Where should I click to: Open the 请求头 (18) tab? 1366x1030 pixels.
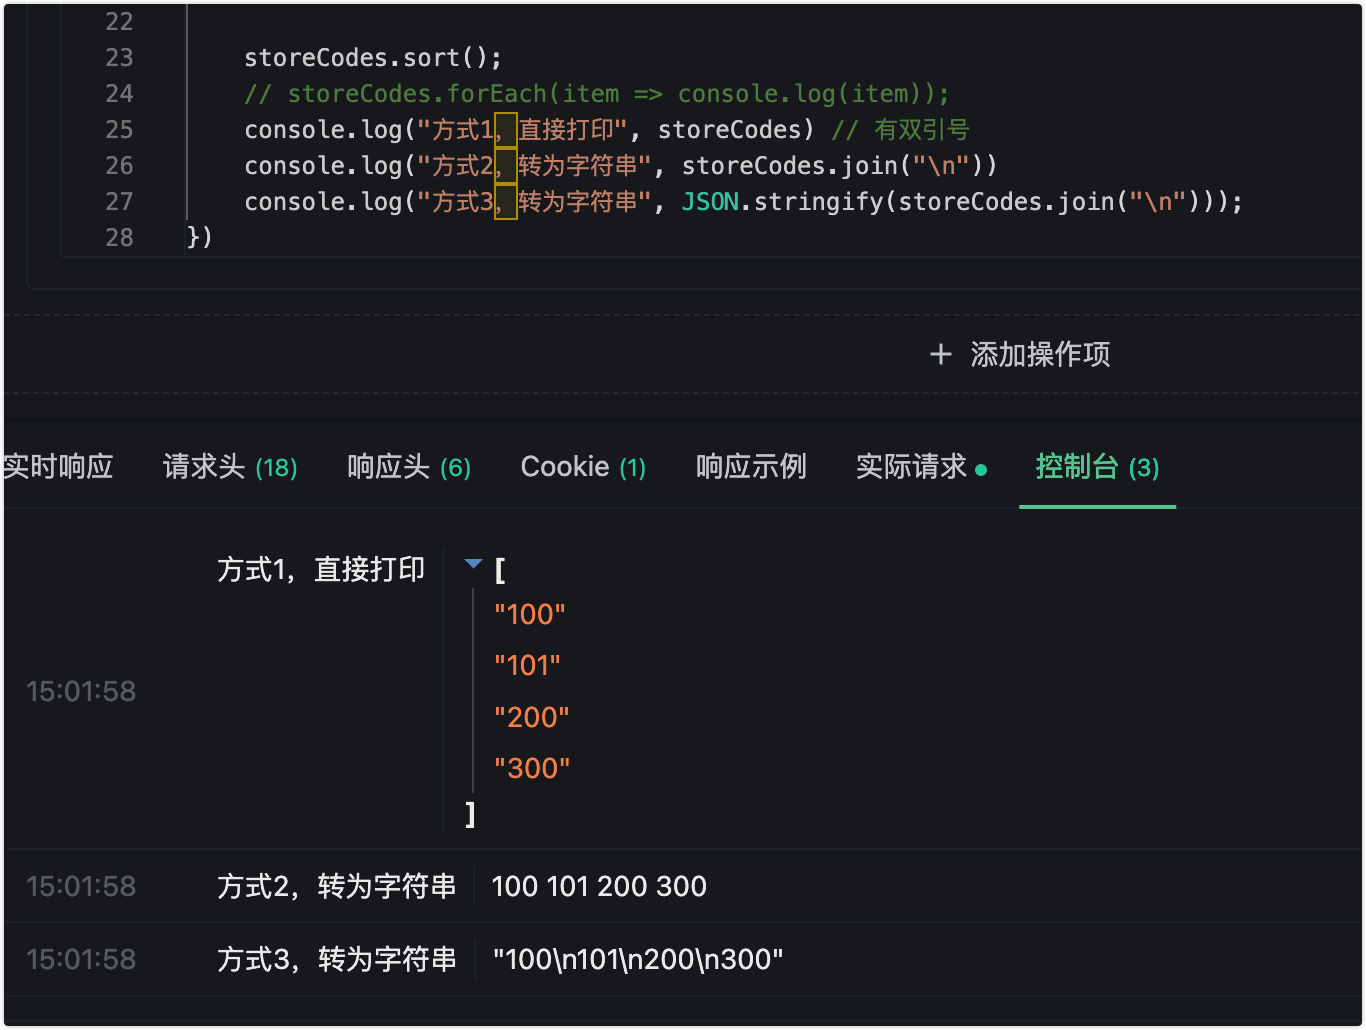point(230,467)
